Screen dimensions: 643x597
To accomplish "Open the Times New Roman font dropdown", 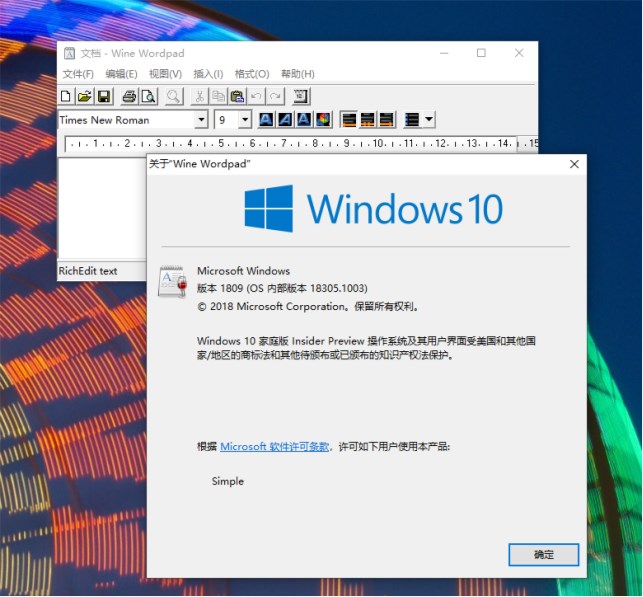I will click(201, 120).
